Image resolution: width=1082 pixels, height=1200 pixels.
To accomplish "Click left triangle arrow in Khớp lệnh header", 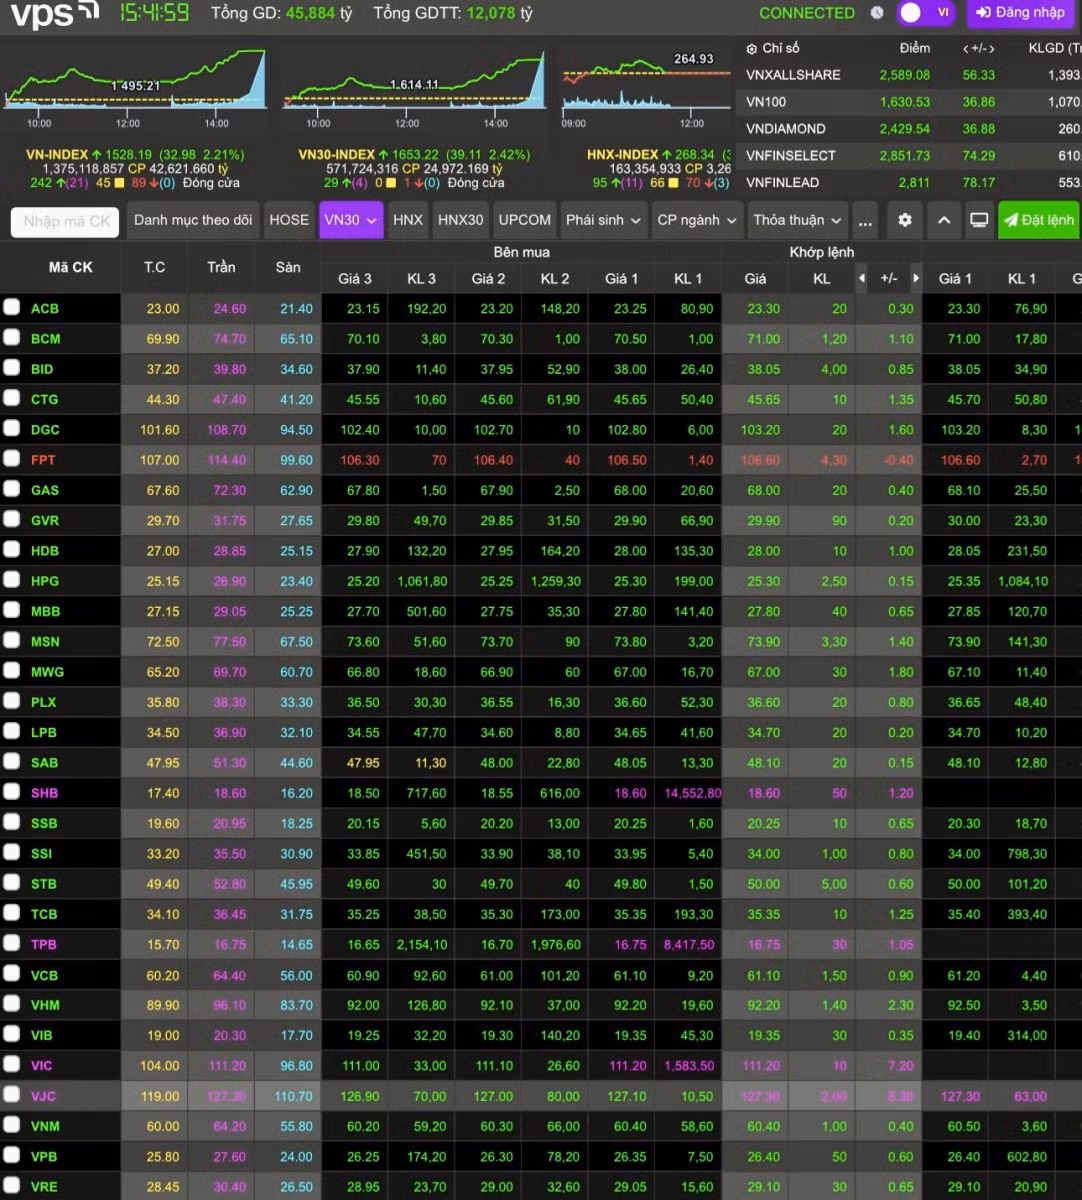I will pos(862,278).
